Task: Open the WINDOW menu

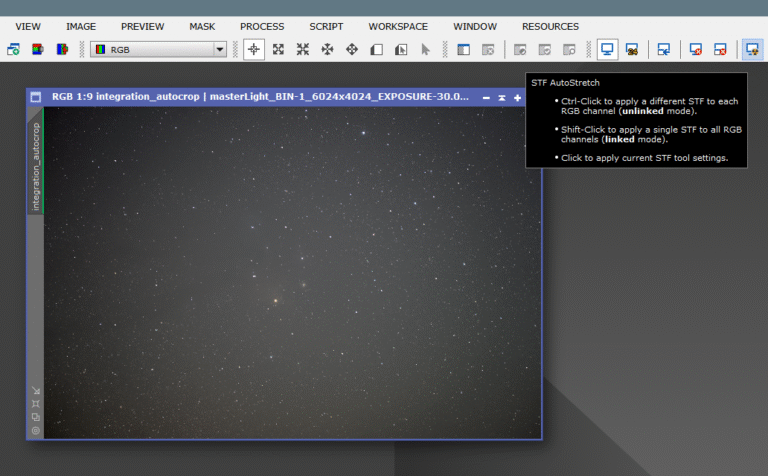Action: coord(475,27)
